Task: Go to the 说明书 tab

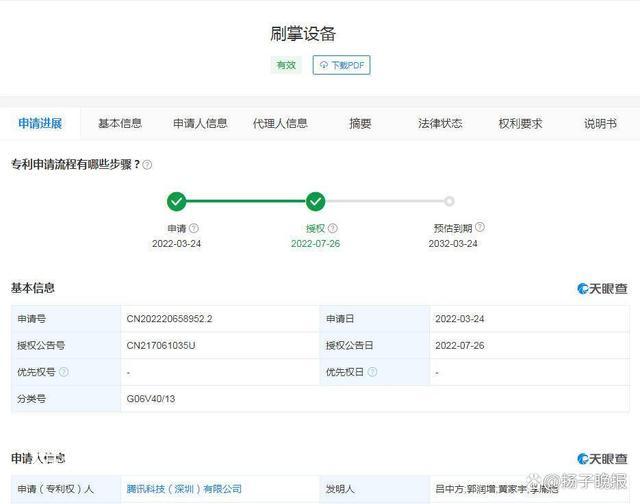Action: [600, 123]
